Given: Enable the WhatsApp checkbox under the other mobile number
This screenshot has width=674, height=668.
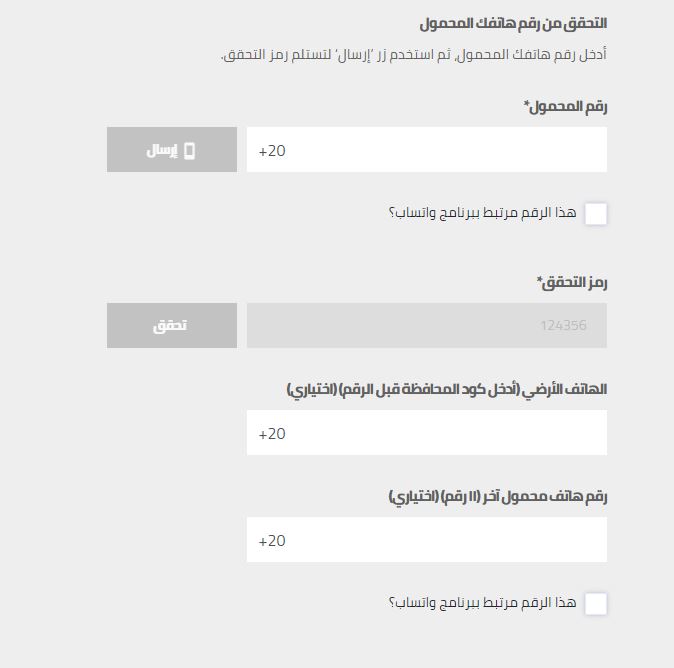Looking at the screenshot, I should coord(595,603).
